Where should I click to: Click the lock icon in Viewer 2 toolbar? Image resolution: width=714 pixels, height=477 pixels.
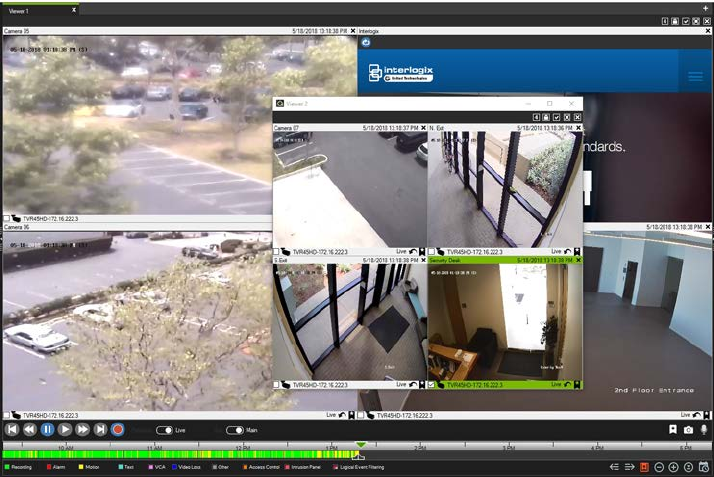(x=546, y=117)
